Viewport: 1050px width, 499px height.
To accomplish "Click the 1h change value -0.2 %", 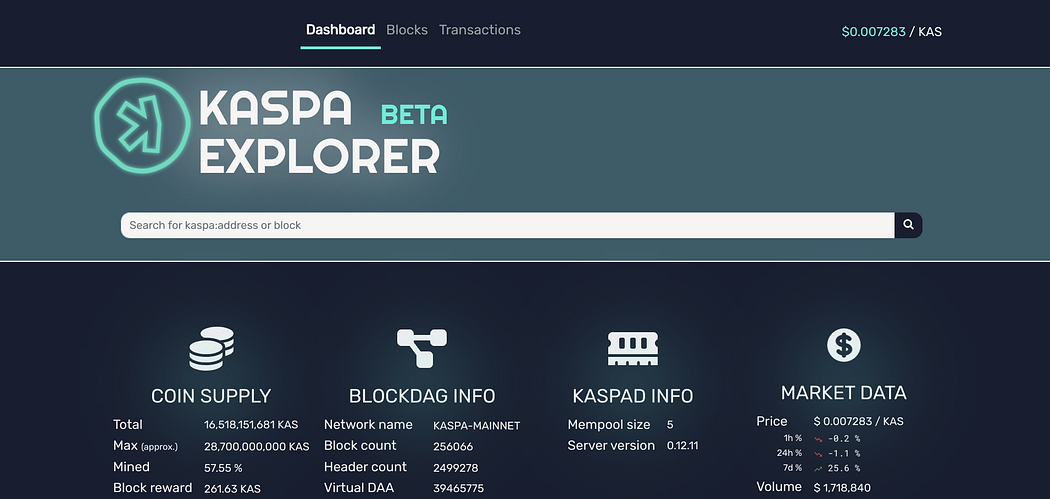I will pos(844,439).
